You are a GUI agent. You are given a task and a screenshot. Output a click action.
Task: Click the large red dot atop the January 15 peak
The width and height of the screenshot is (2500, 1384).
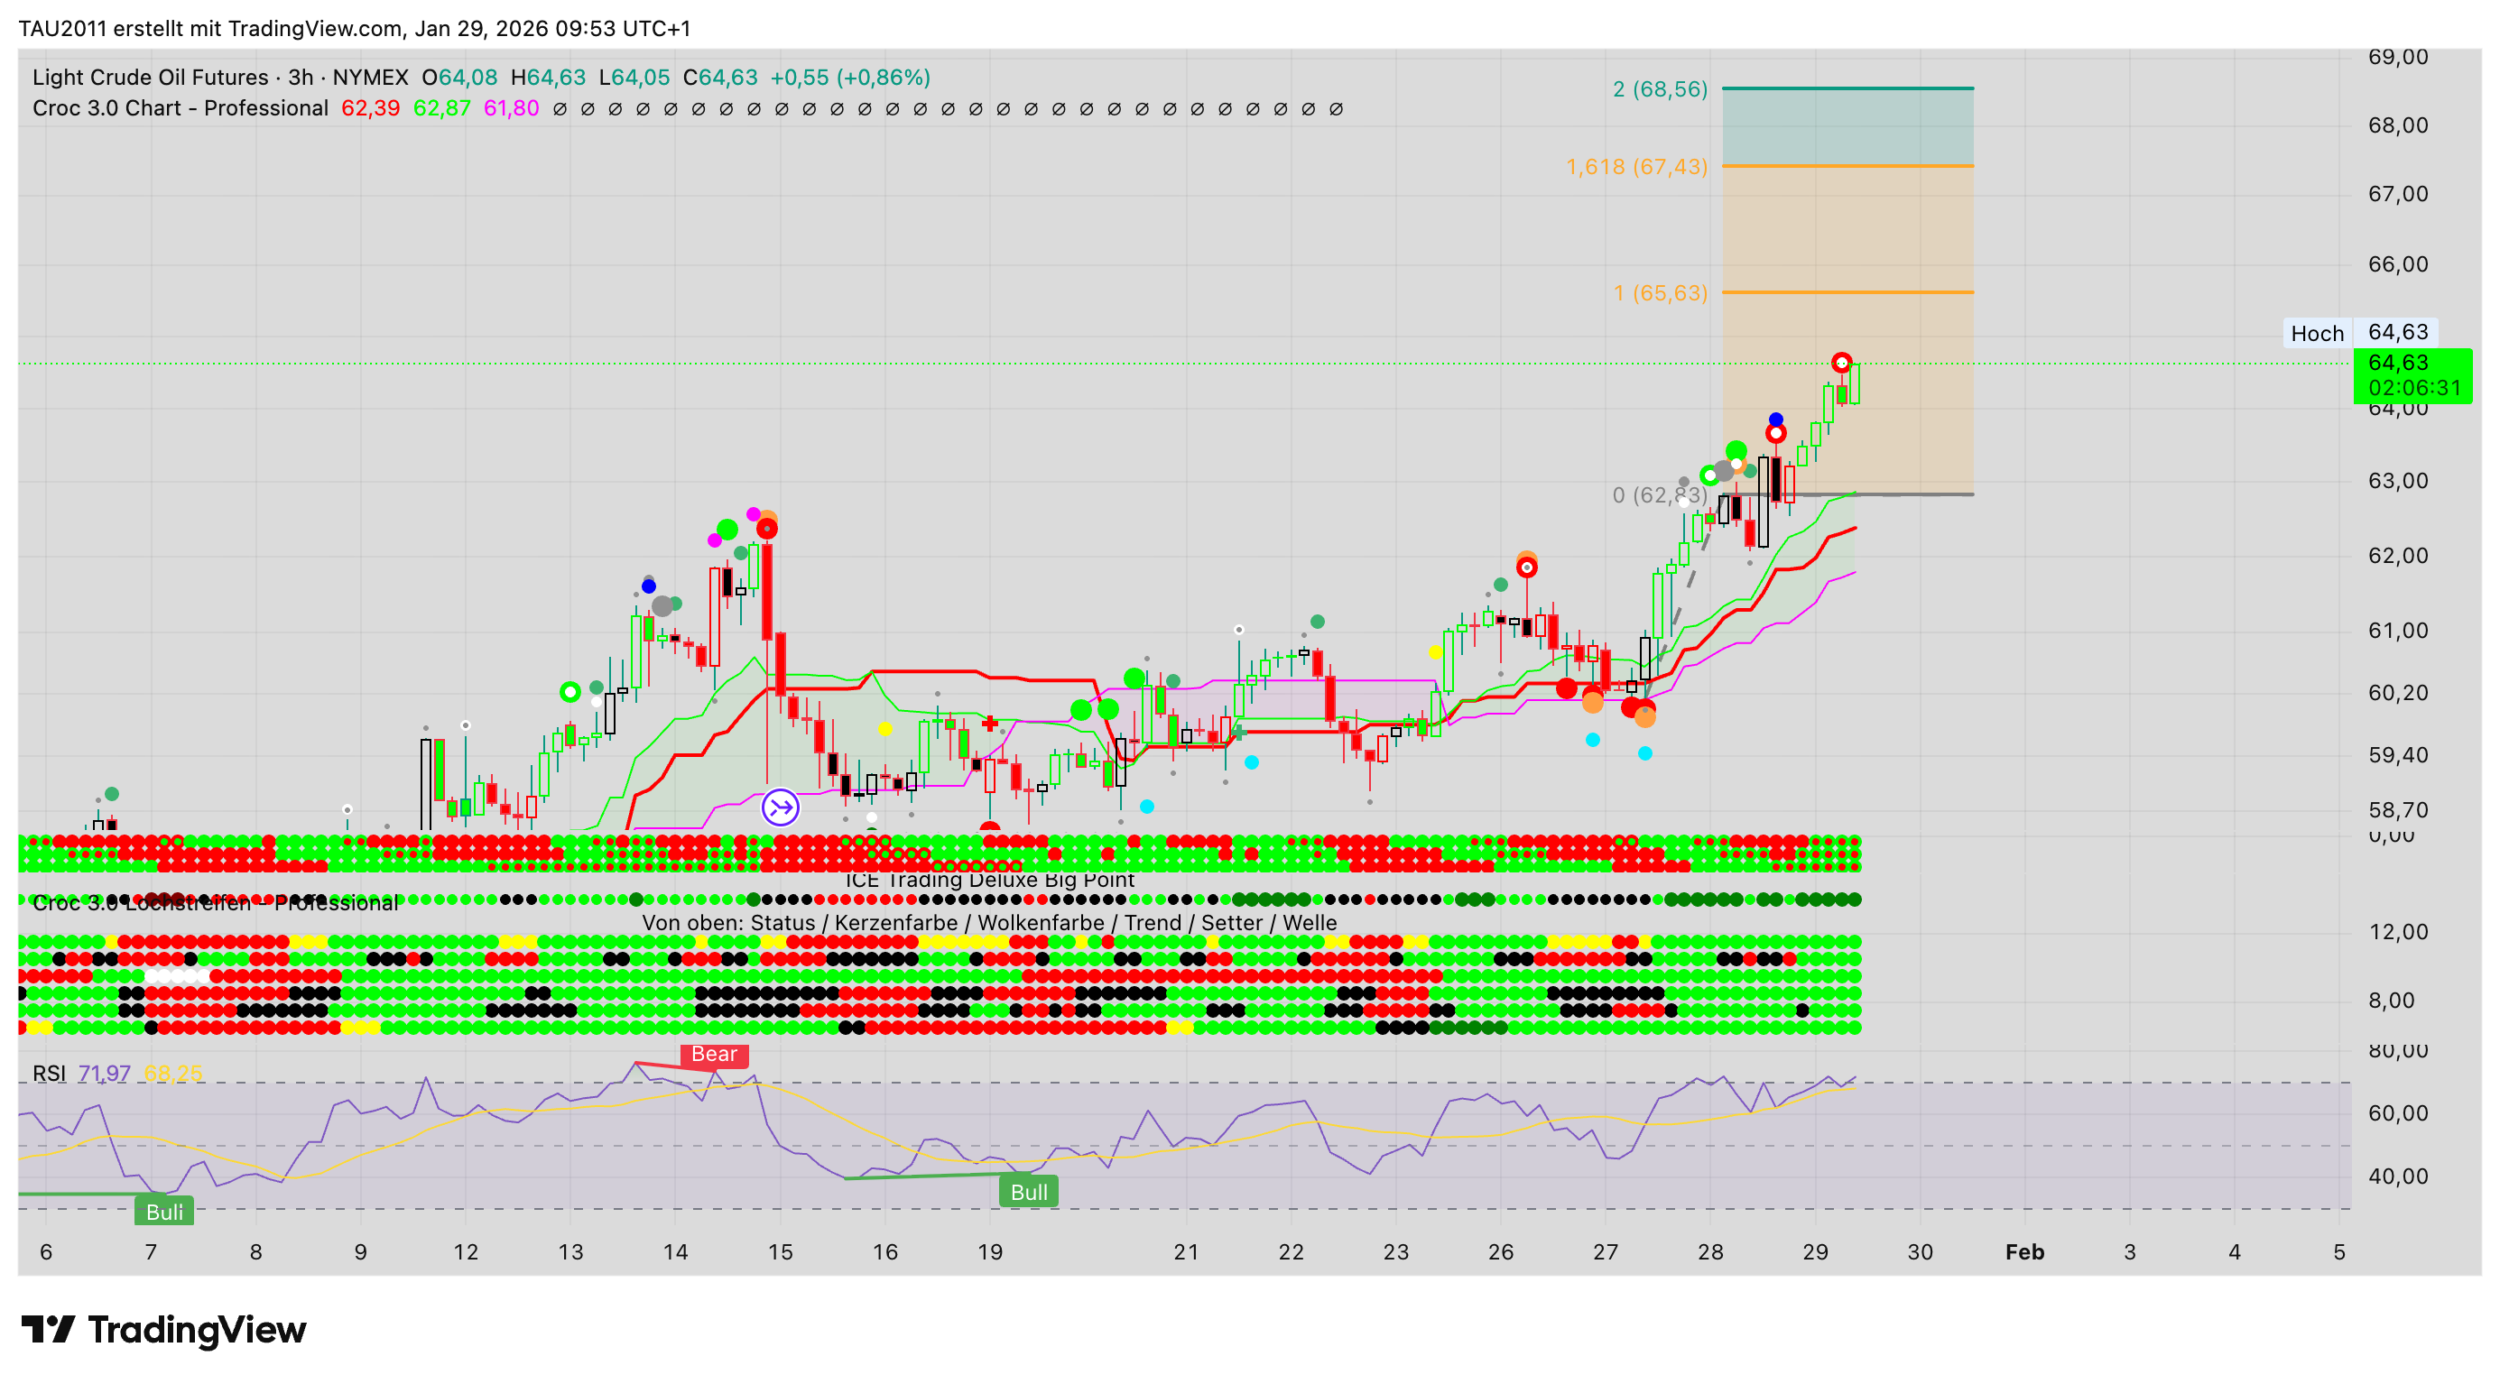click(767, 528)
